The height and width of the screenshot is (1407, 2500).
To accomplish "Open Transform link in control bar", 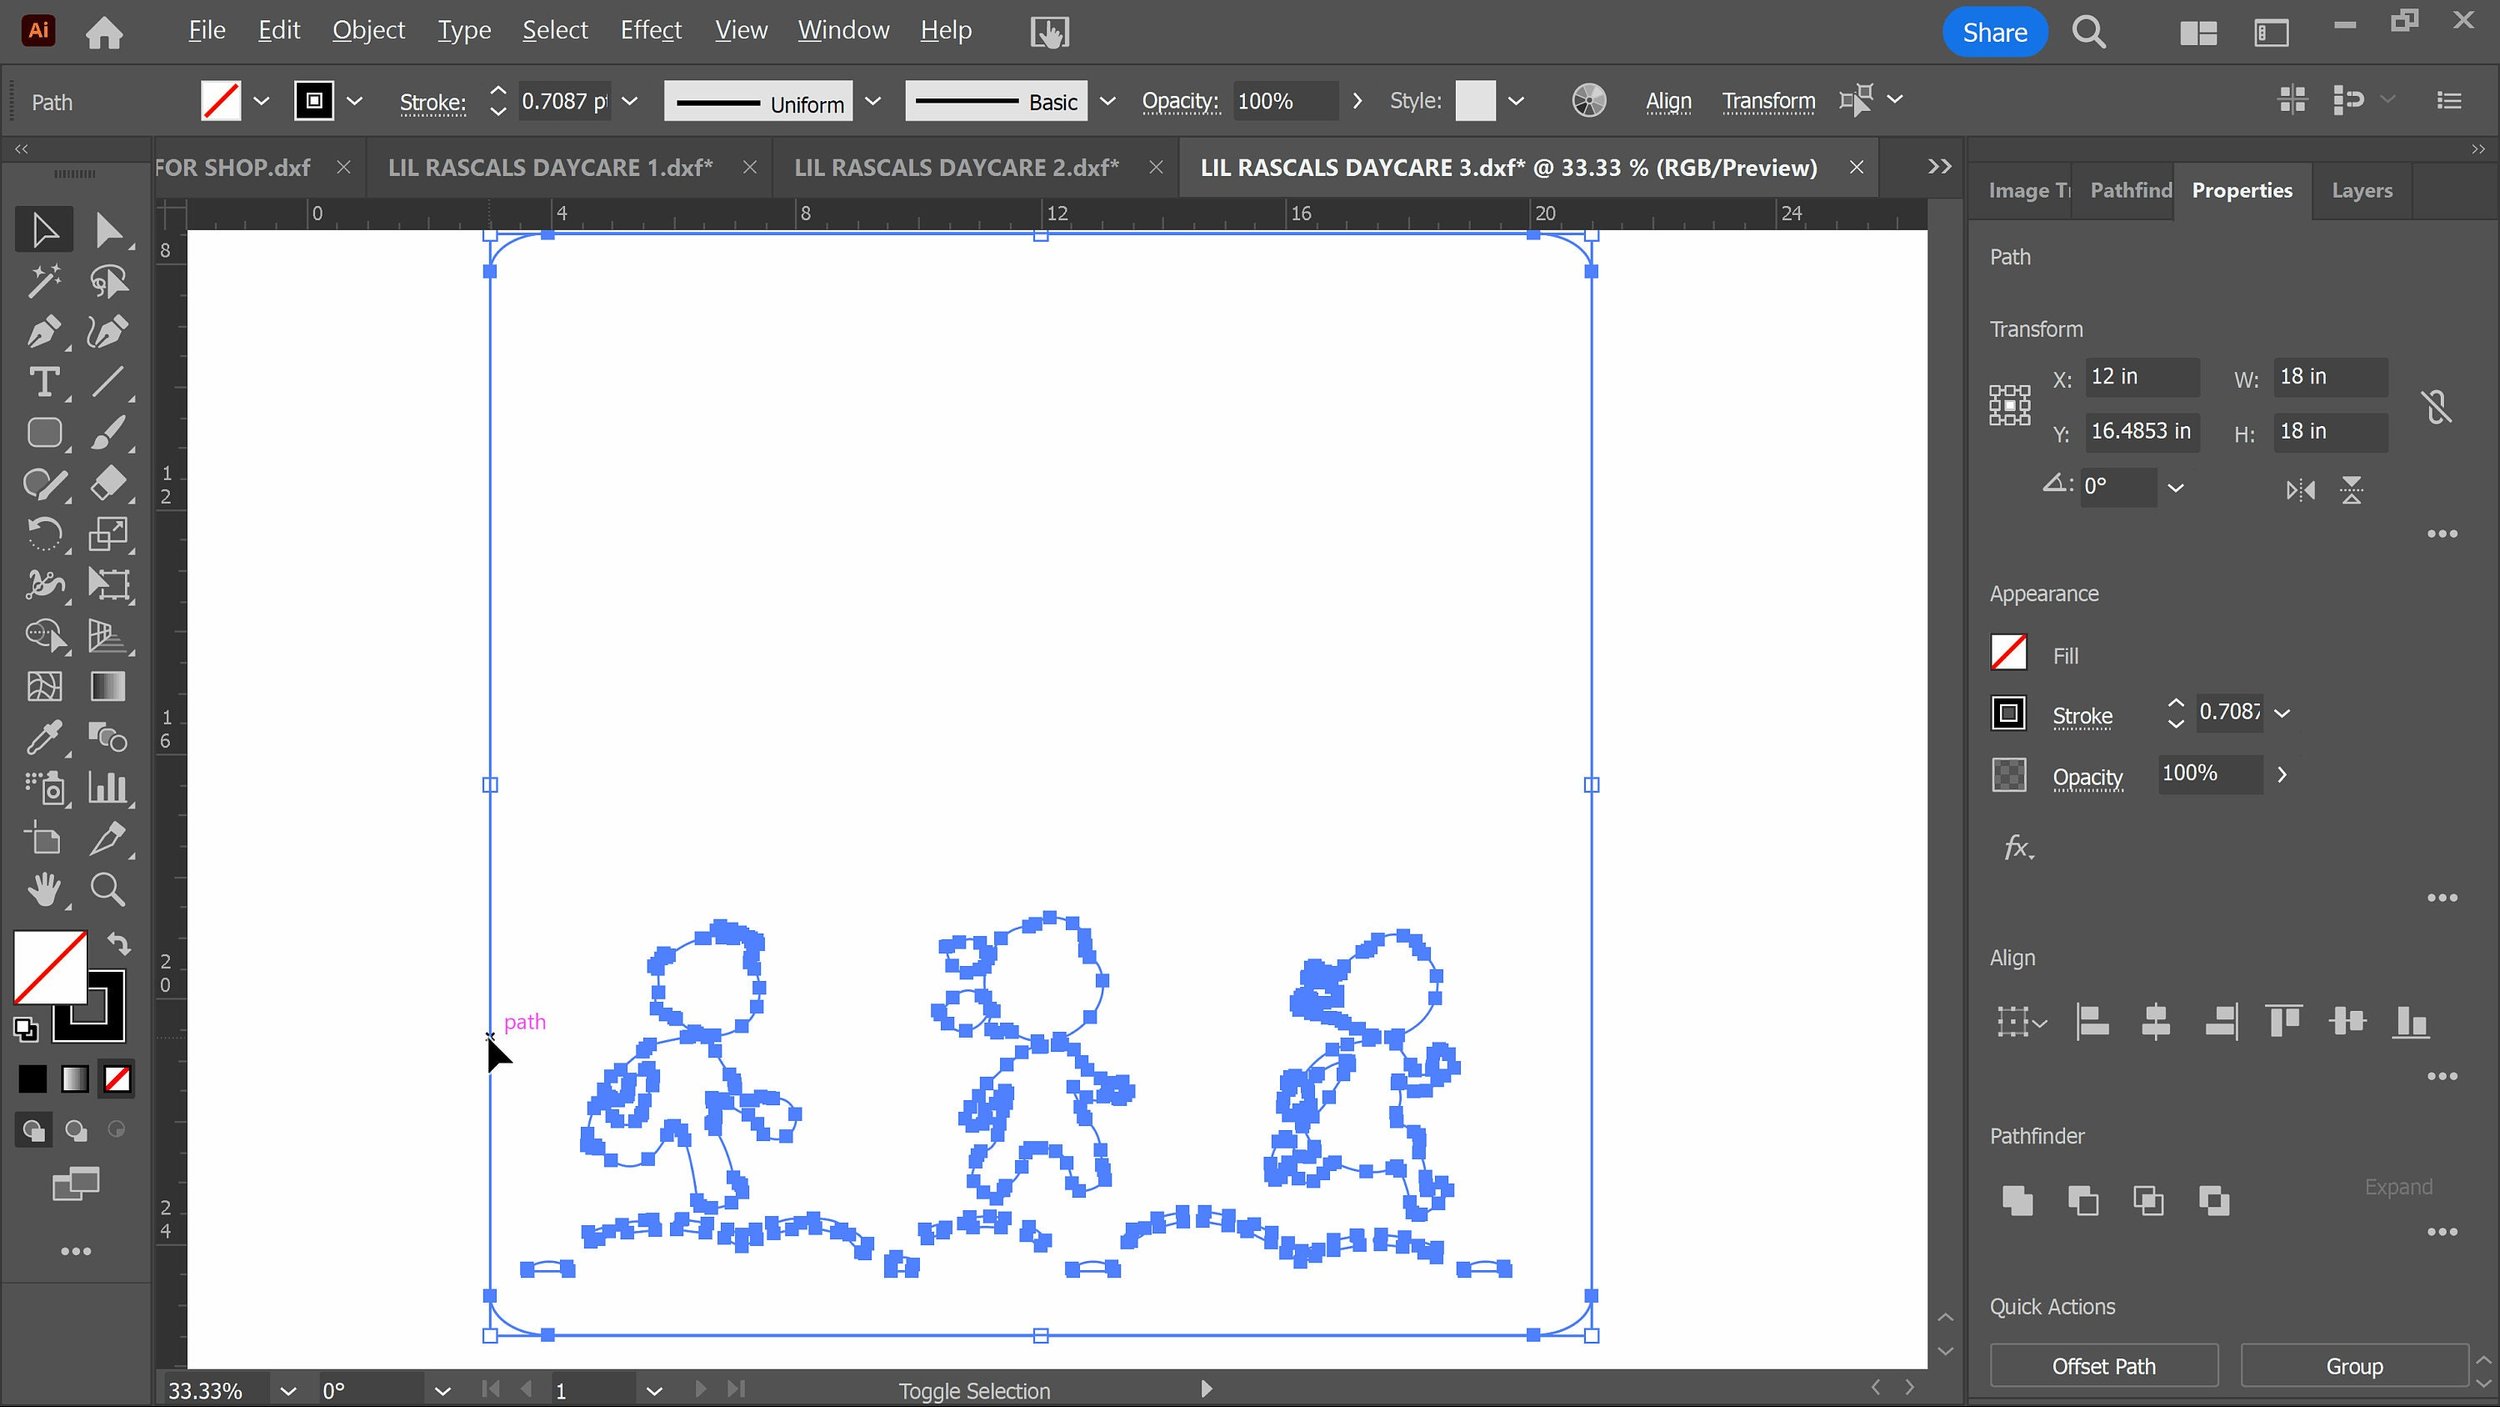I will tap(1768, 101).
